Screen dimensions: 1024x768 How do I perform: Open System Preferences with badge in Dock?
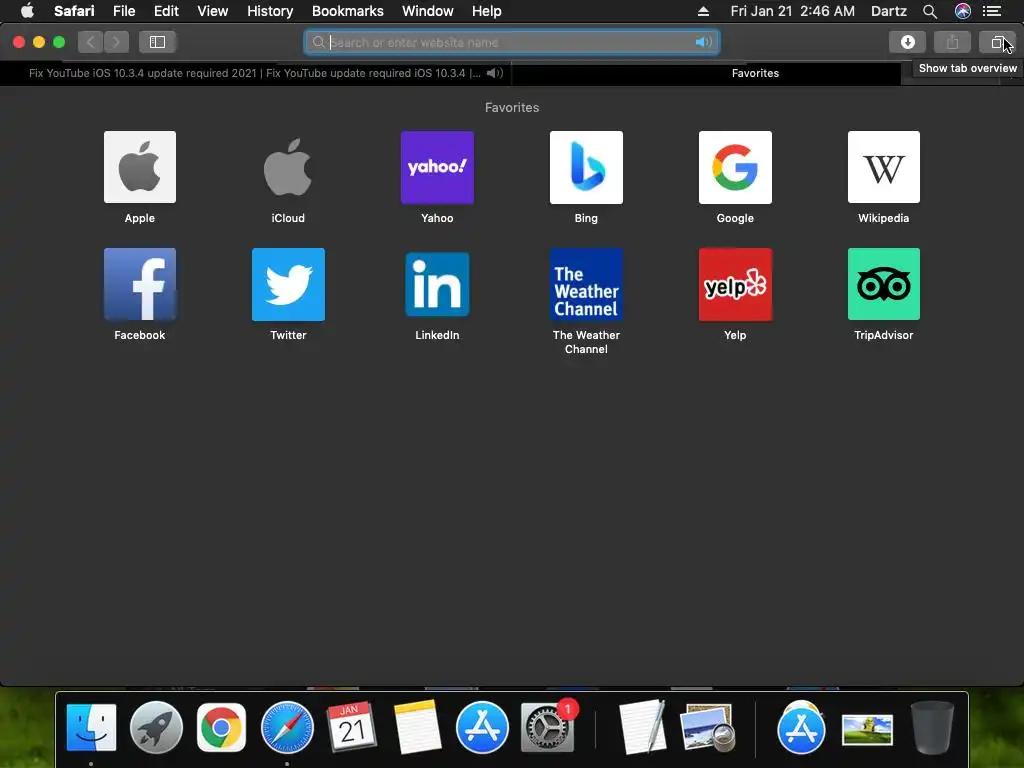pos(549,727)
